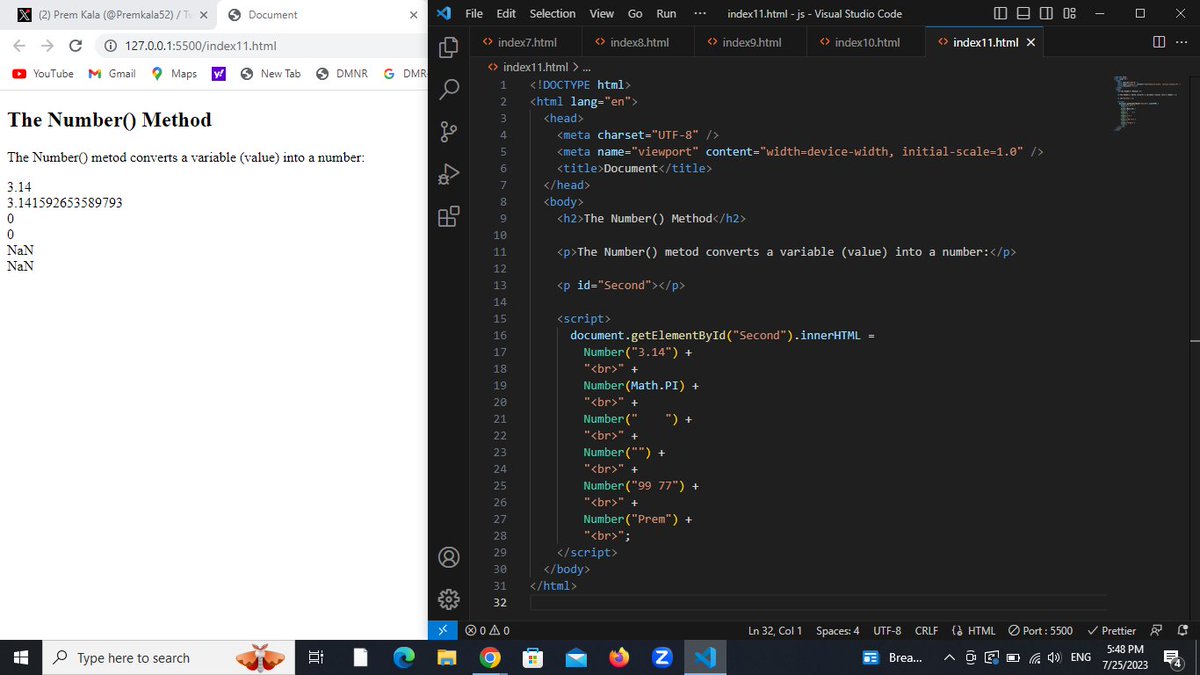
Task: Click line number 16 in the gutter
Action: point(500,335)
